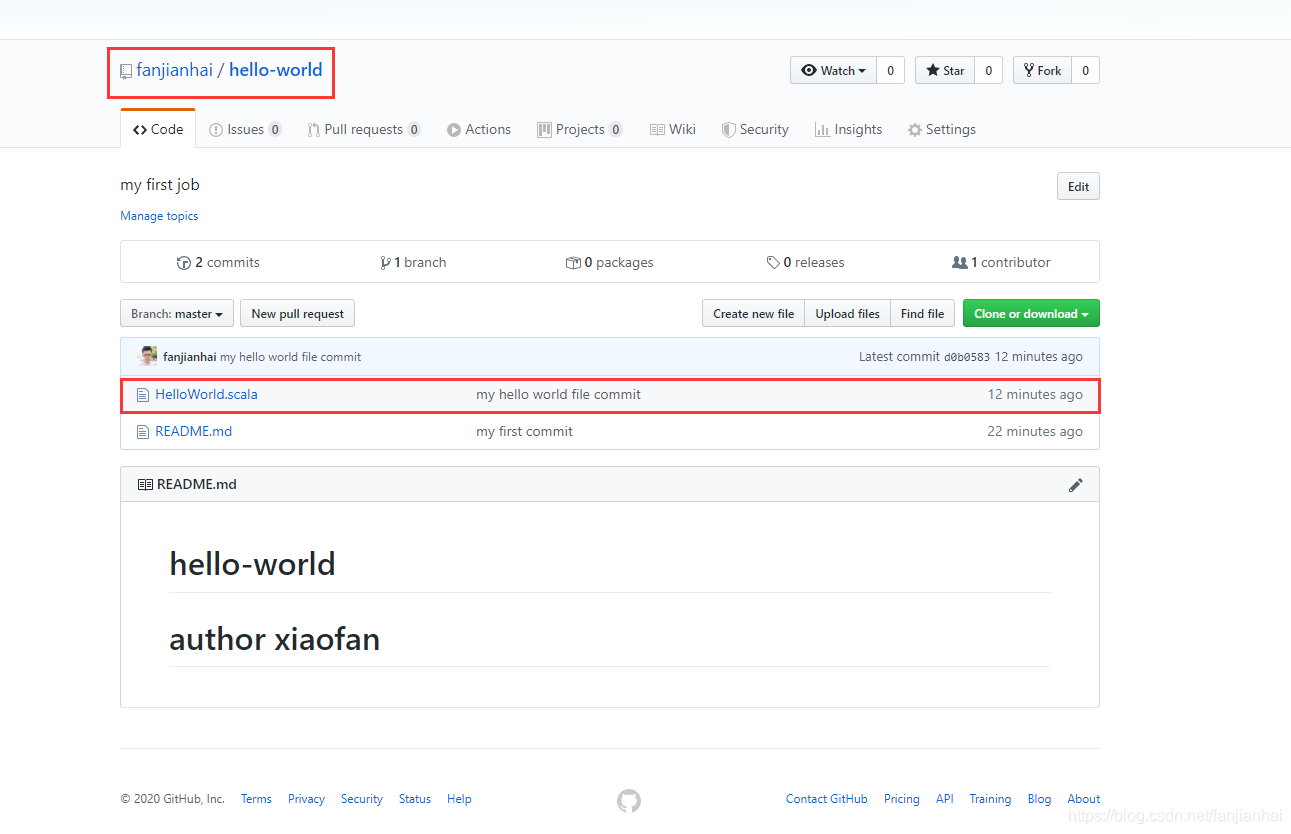Screen dimensions: 1291x834
Task: Switch to the Issues tab
Action: 245,129
